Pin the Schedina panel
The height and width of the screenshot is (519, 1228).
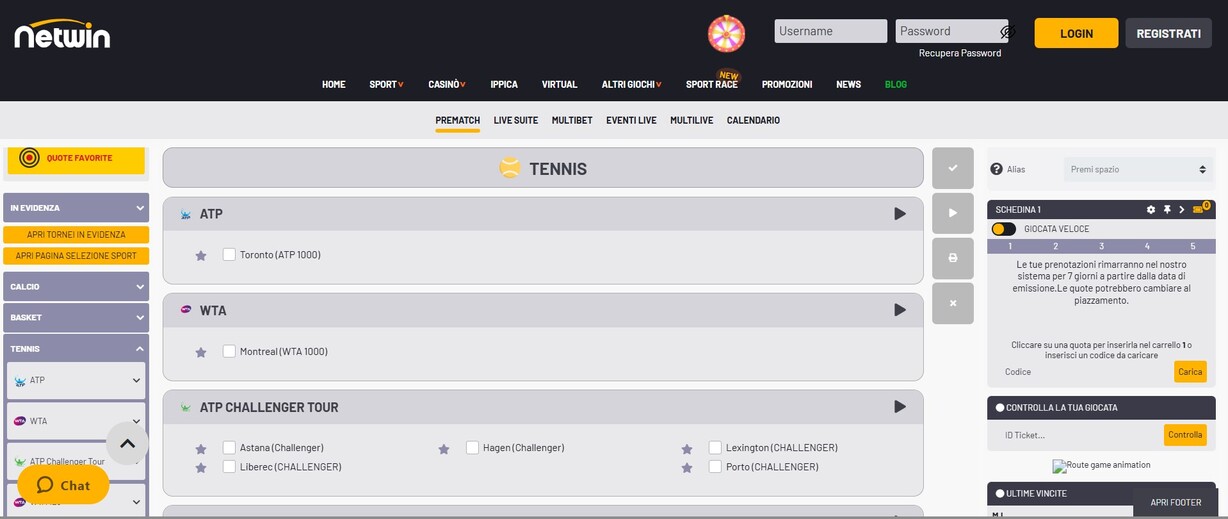click(1167, 210)
